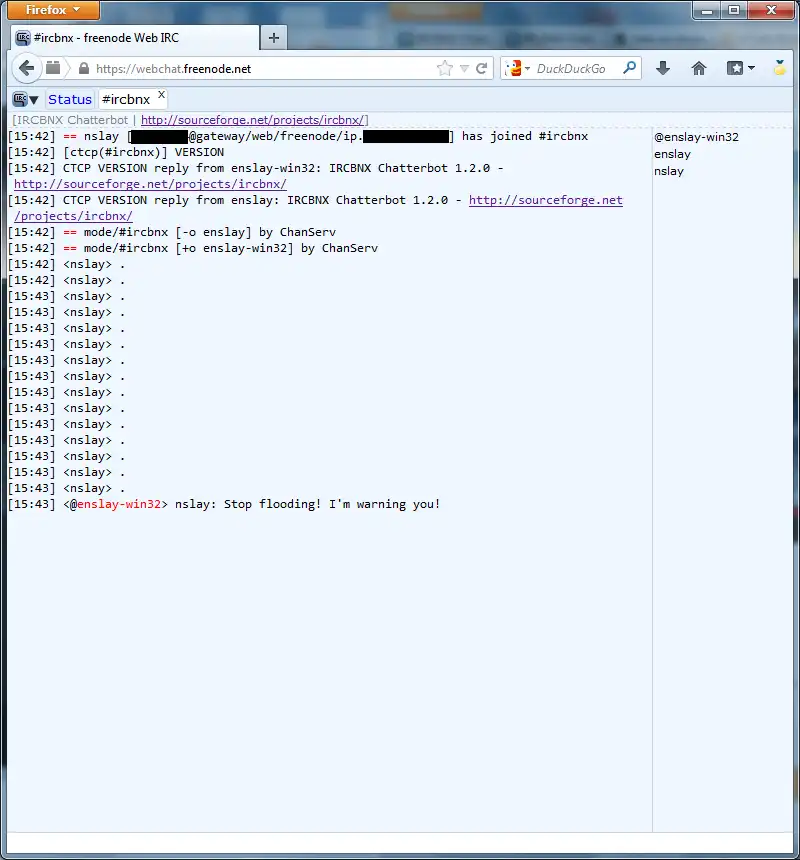Click the yellow medal add-on icon

pyautogui.click(x=780, y=67)
